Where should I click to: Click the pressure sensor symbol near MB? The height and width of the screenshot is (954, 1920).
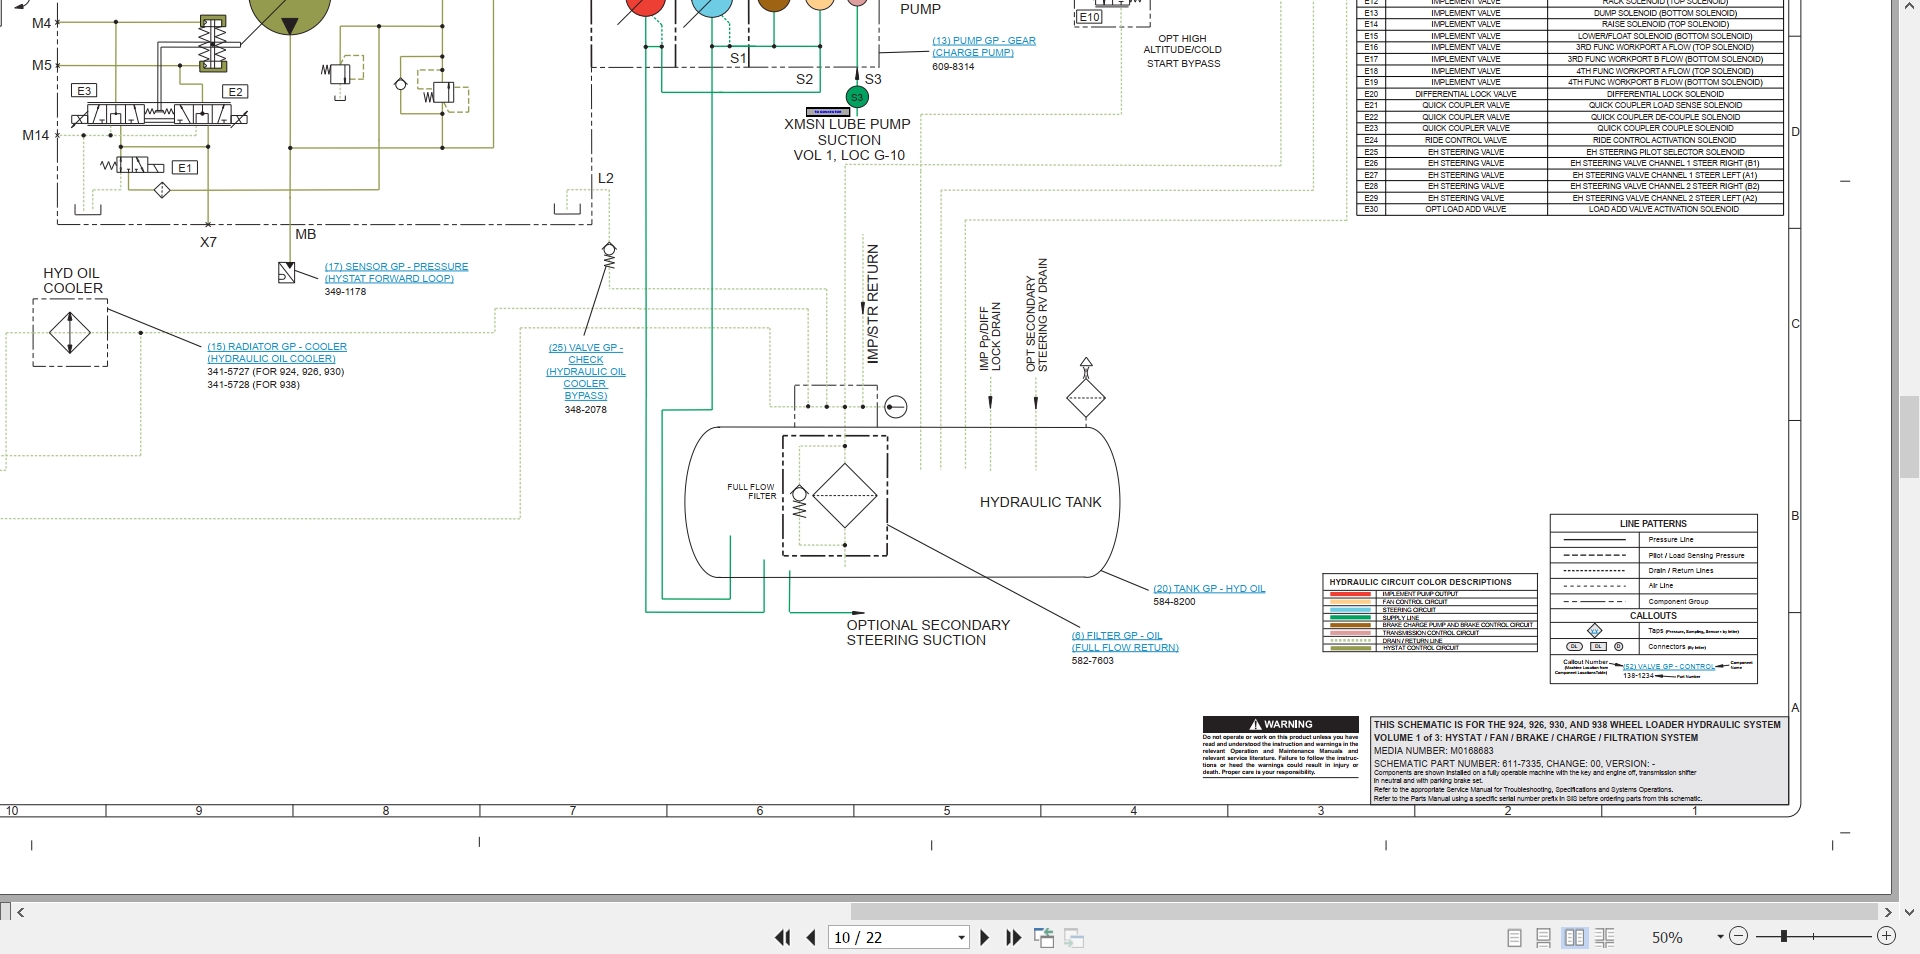[286, 273]
